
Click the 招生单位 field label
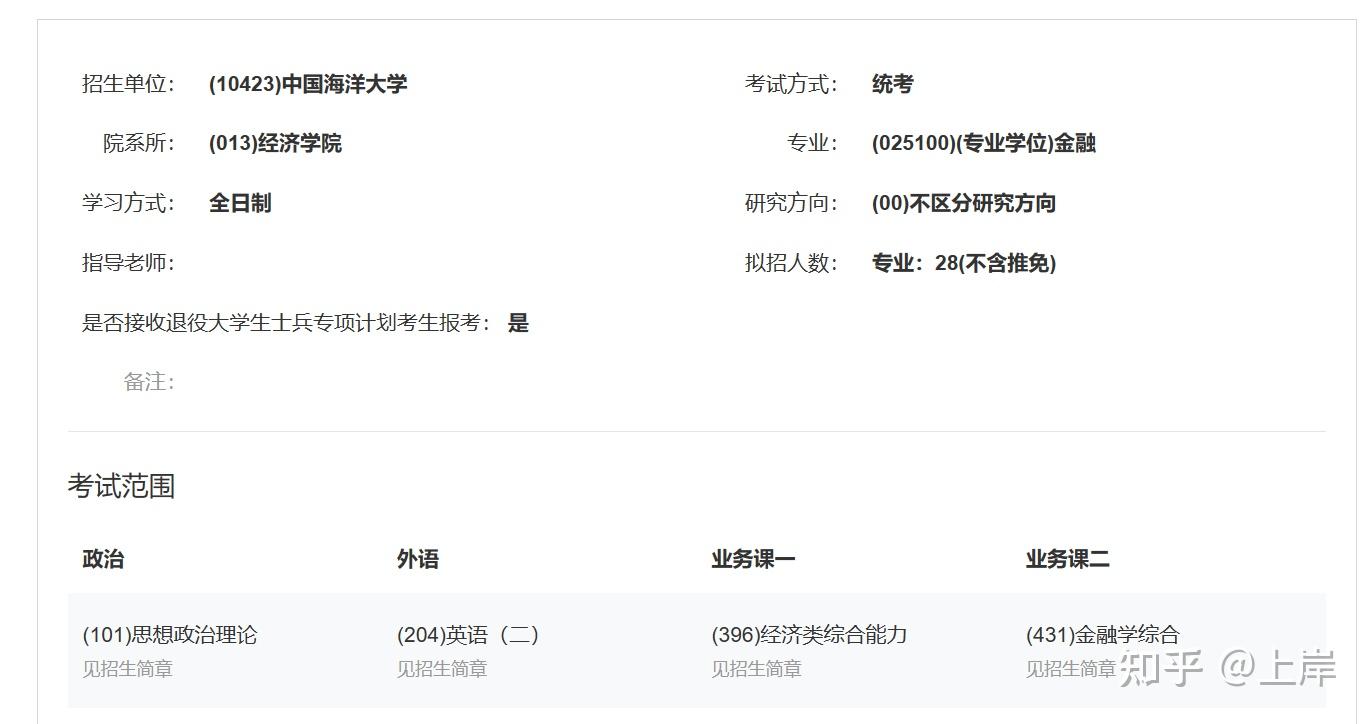click(x=128, y=84)
